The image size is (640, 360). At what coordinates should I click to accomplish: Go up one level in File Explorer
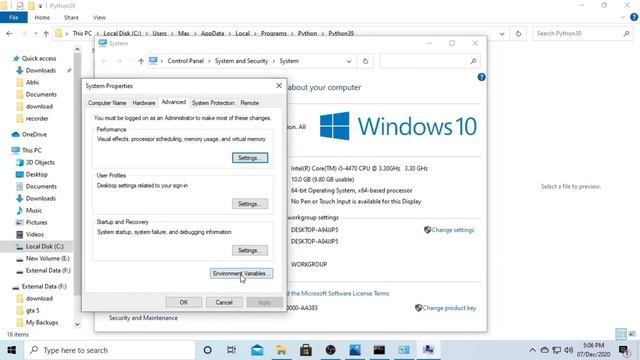coord(46,33)
